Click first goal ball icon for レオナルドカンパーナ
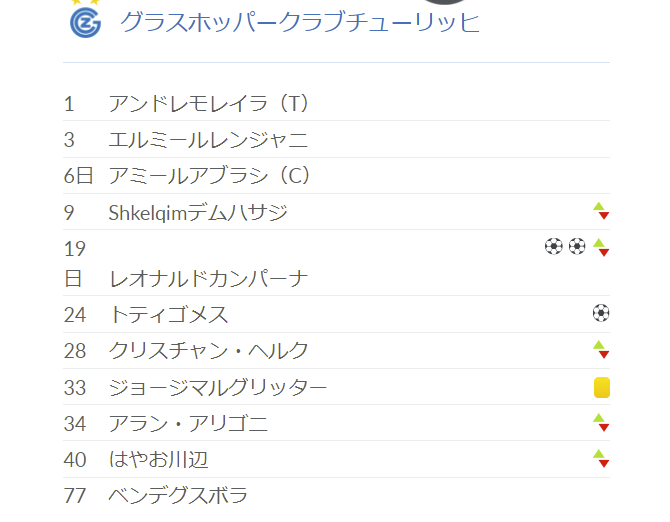Viewport: 670px width, 522px height. pyautogui.click(x=554, y=246)
